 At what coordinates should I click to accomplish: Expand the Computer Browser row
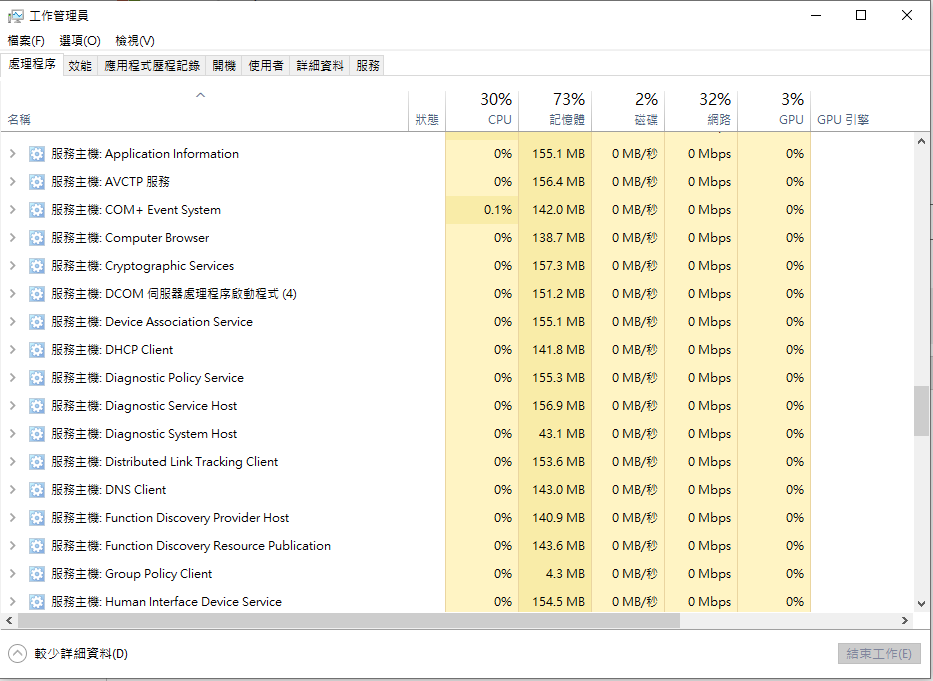coord(12,238)
